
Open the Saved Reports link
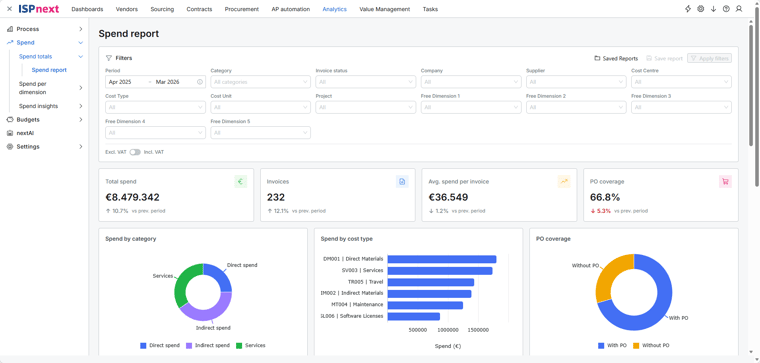616,59
